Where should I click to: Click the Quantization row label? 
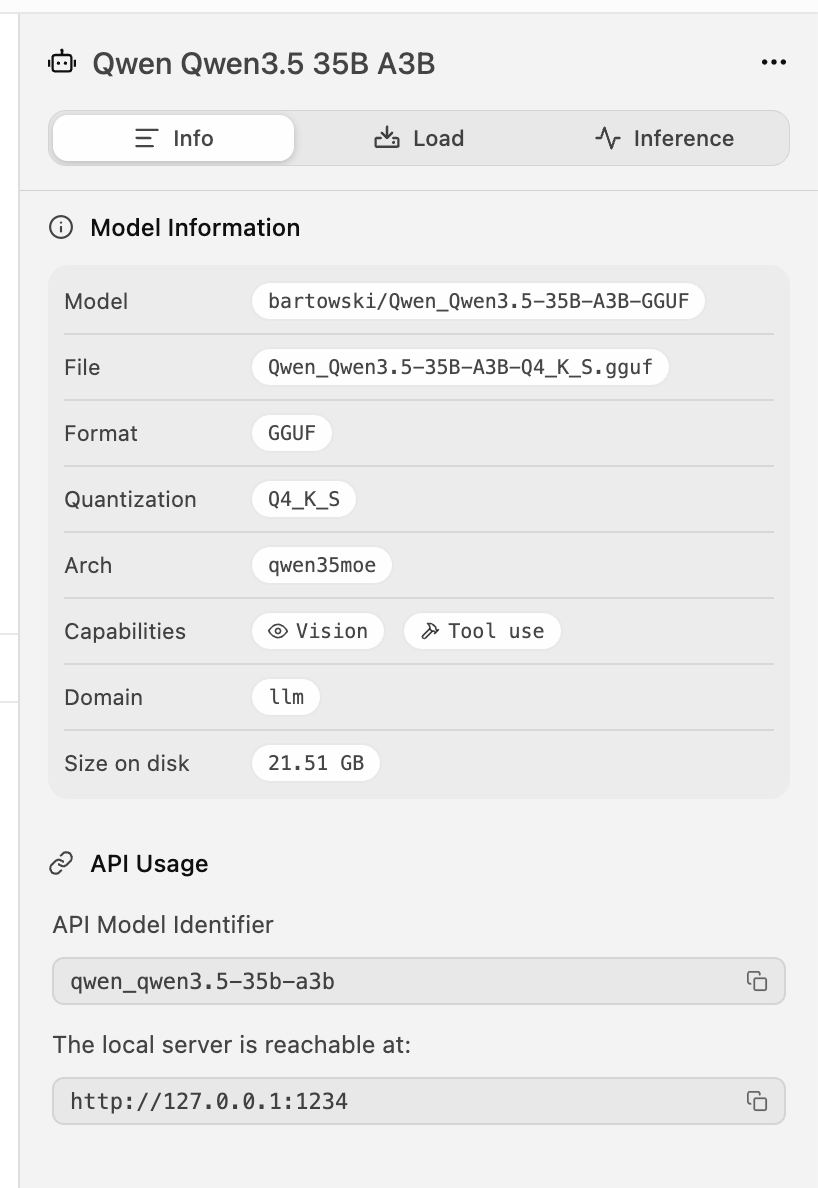click(130, 499)
